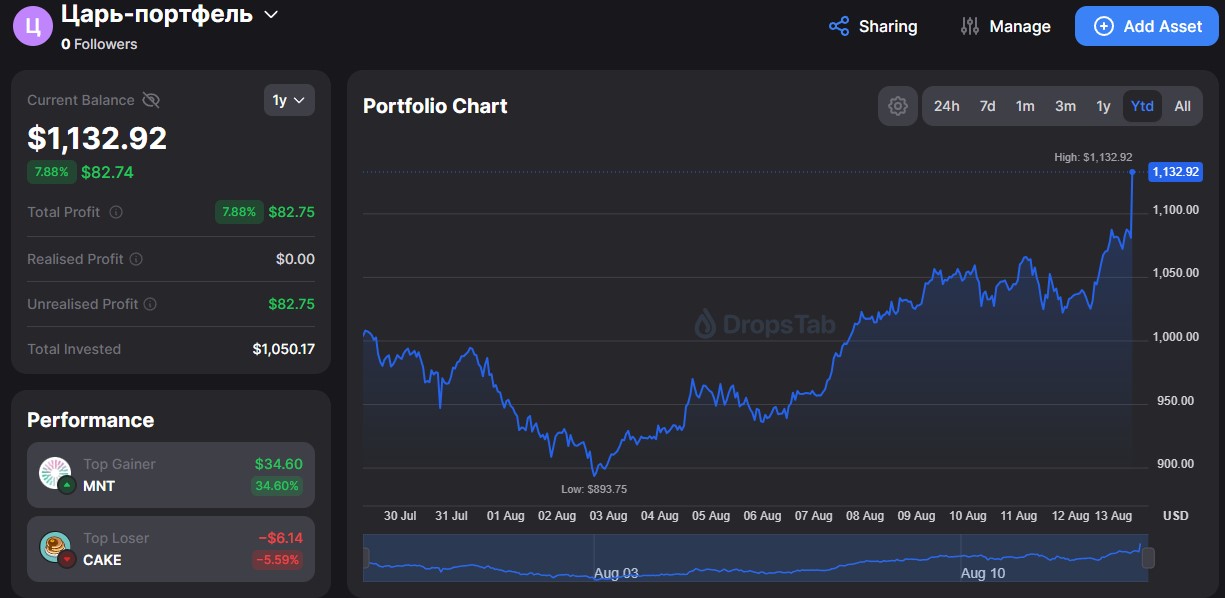Click the purple portfolio avatar icon

pos(32,26)
